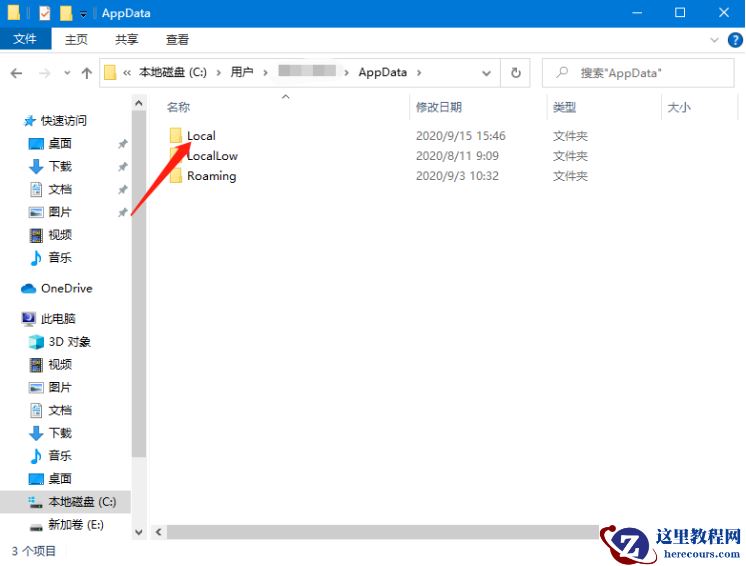
Task: Click the properties icon in title bar
Action: click(x=44, y=13)
